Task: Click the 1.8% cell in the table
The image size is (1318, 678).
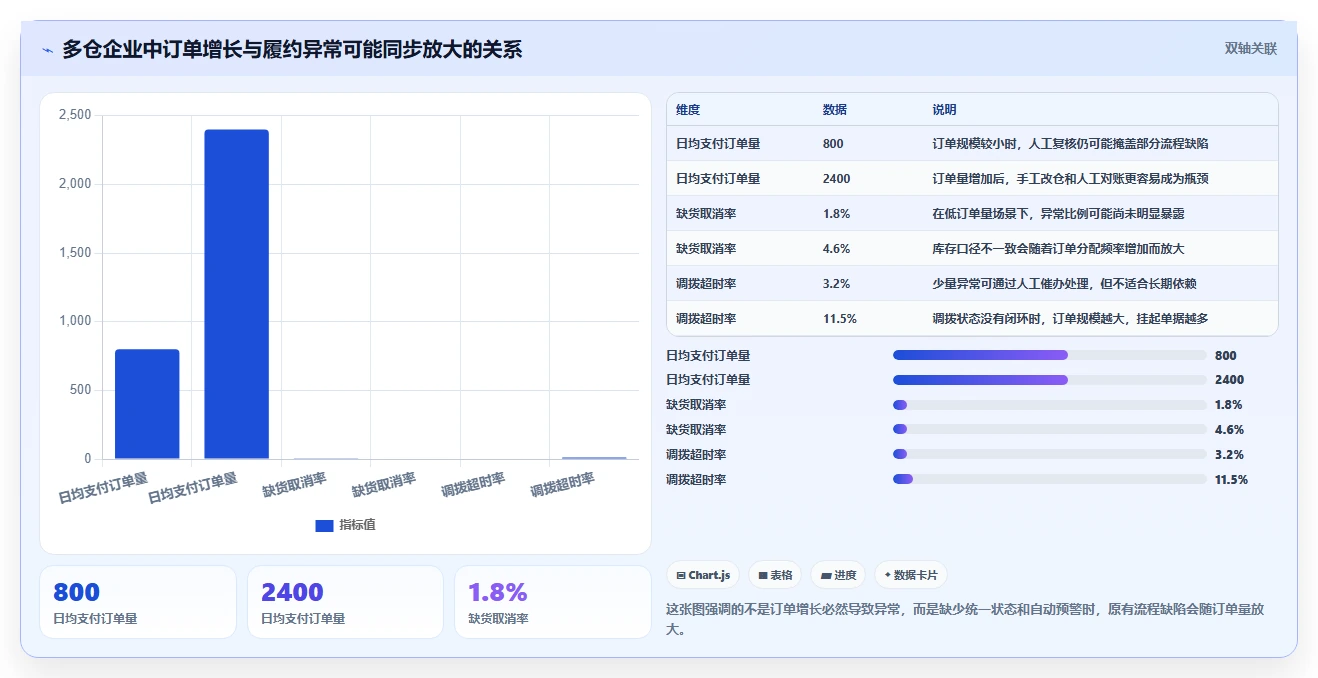Action: click(x=837, y=214)
